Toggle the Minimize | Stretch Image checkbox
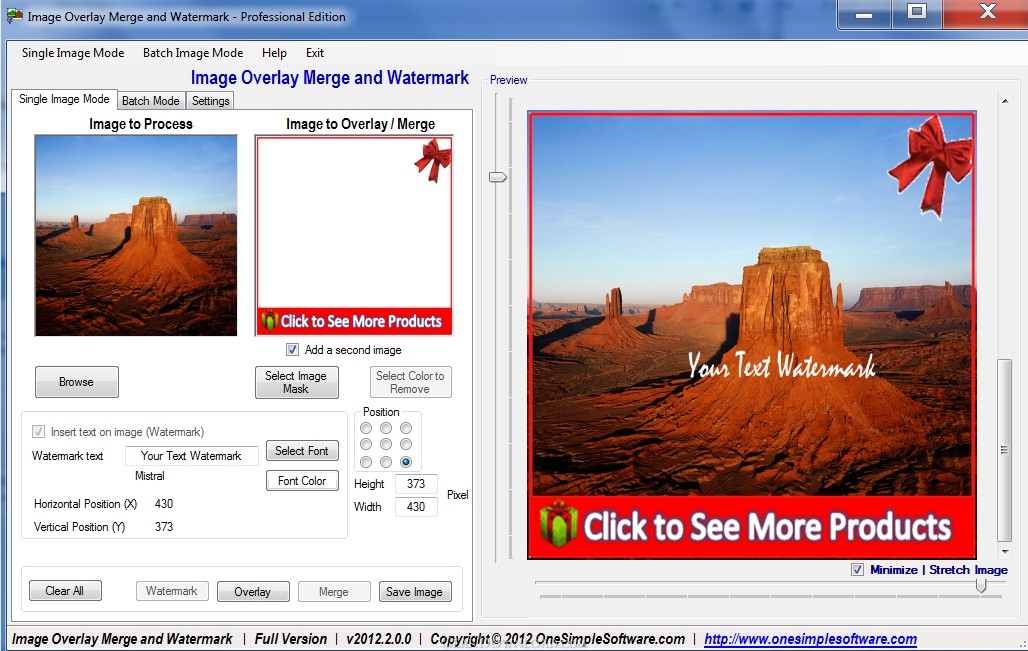The image size is (1028, 651). 857,569
